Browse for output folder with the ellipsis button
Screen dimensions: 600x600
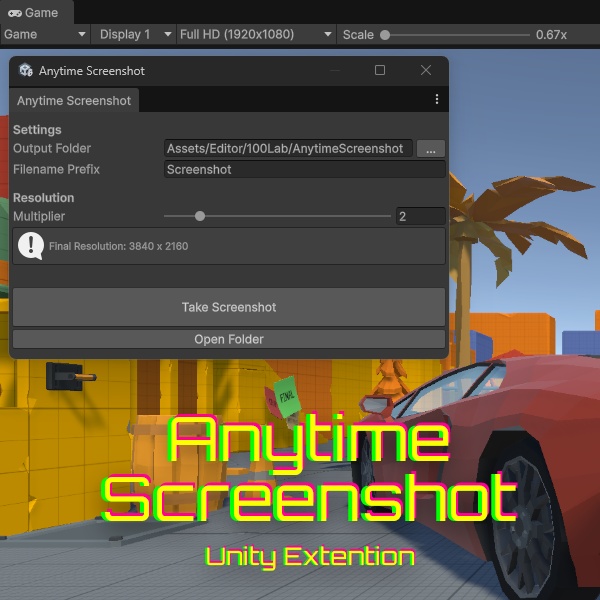(x=431, y=148)
